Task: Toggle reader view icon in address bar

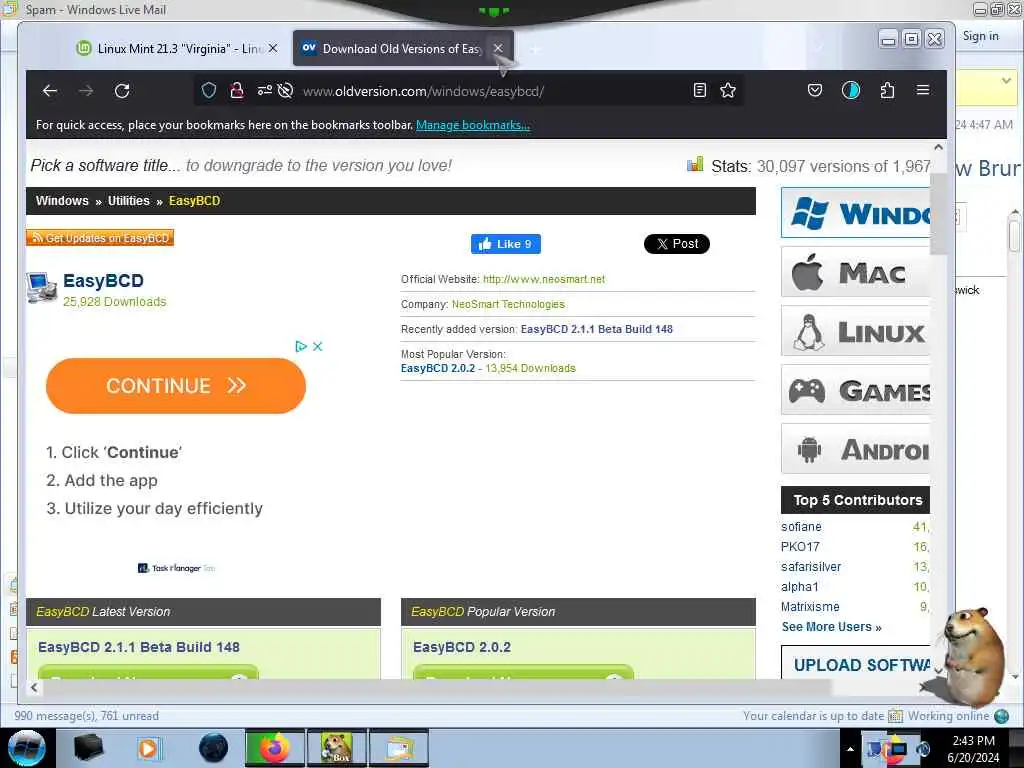Action: 699,90
